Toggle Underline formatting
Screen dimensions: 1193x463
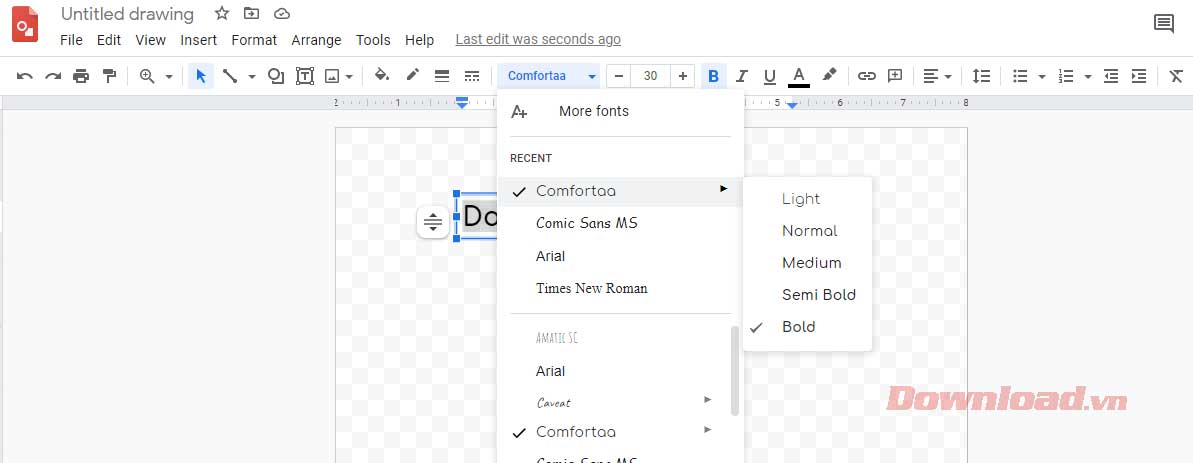(x=770, y=76)
